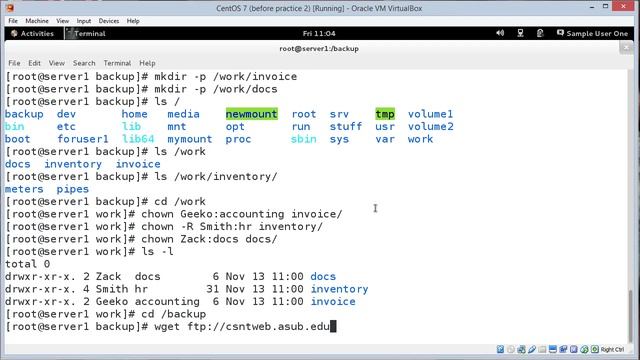Viewport: 640px width, 360px height.
Task: Click 'Smith' owner in ls -l output
Action: (112, 289)
